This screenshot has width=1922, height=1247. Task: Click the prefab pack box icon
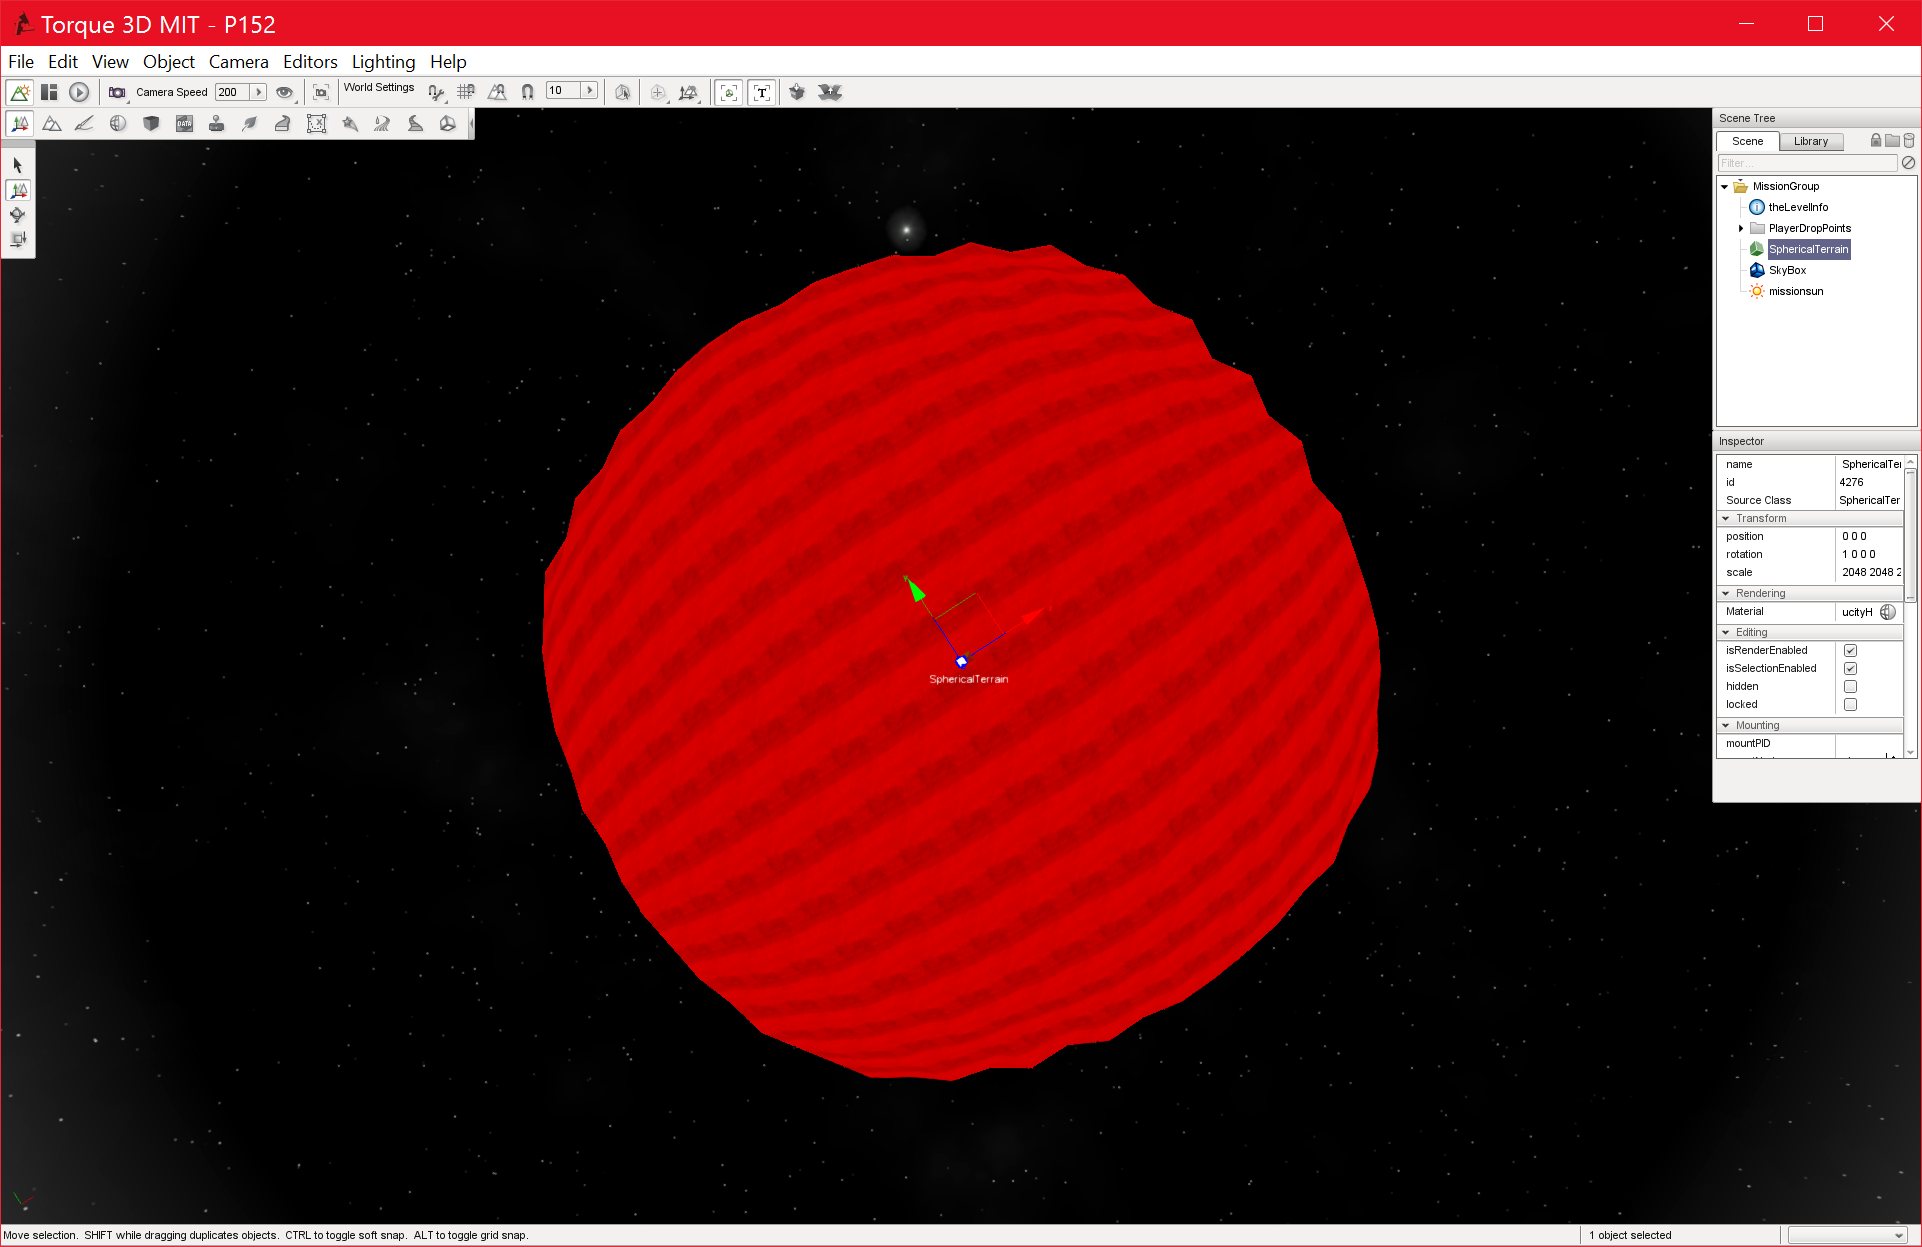[x=797, y=92]
